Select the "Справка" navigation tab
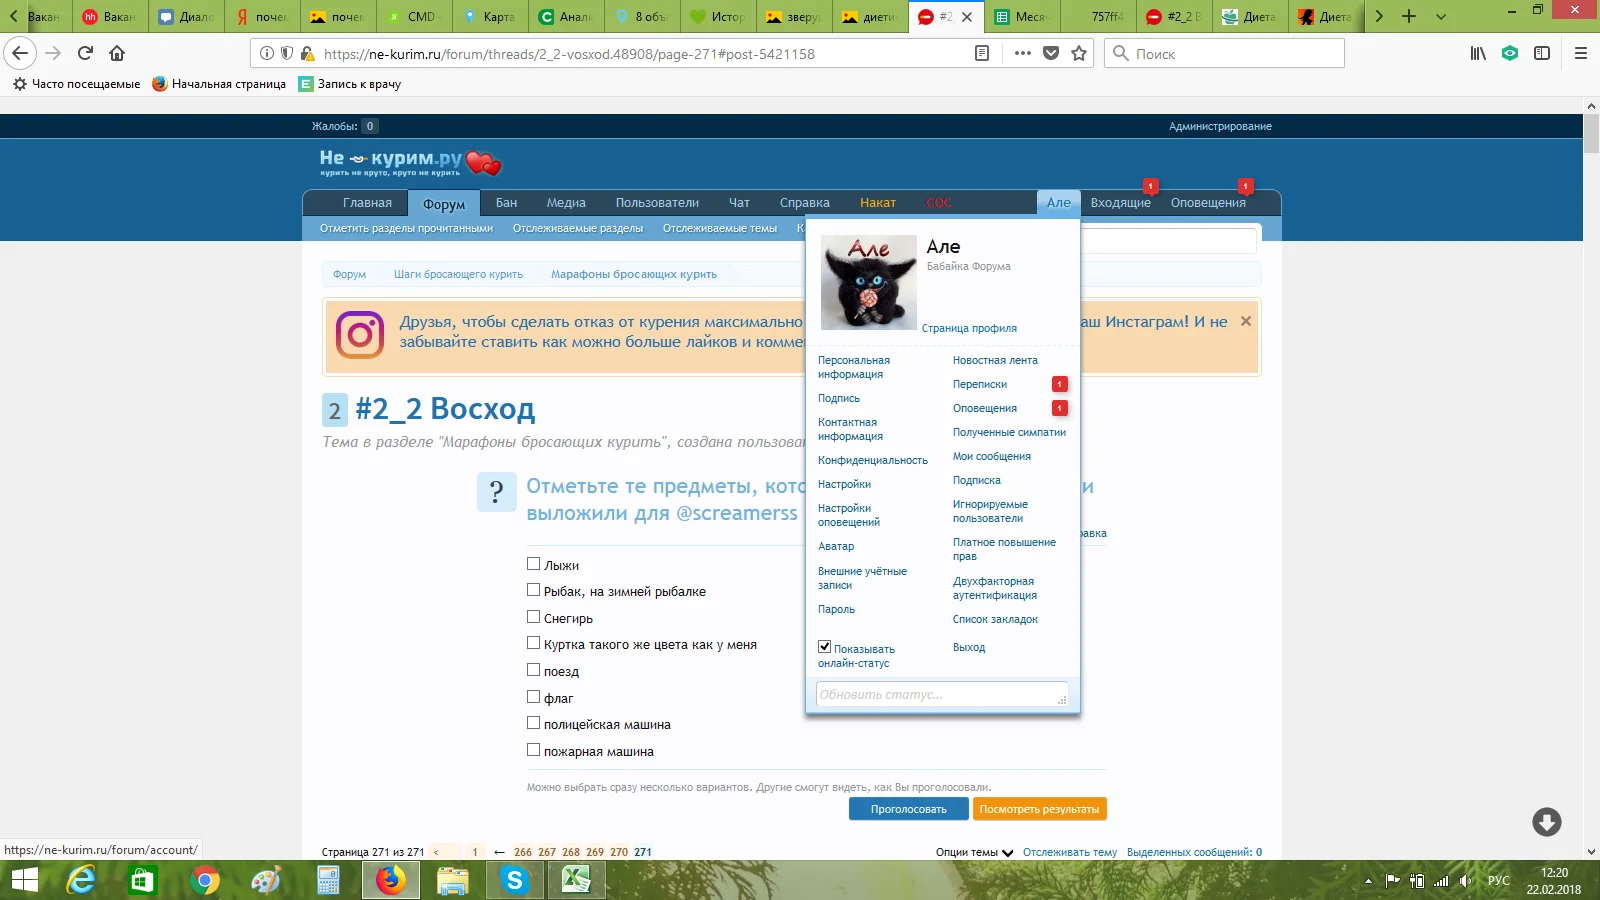Image resolution: width=1600 pixels, height=900 pixels. tap(804, 202)
